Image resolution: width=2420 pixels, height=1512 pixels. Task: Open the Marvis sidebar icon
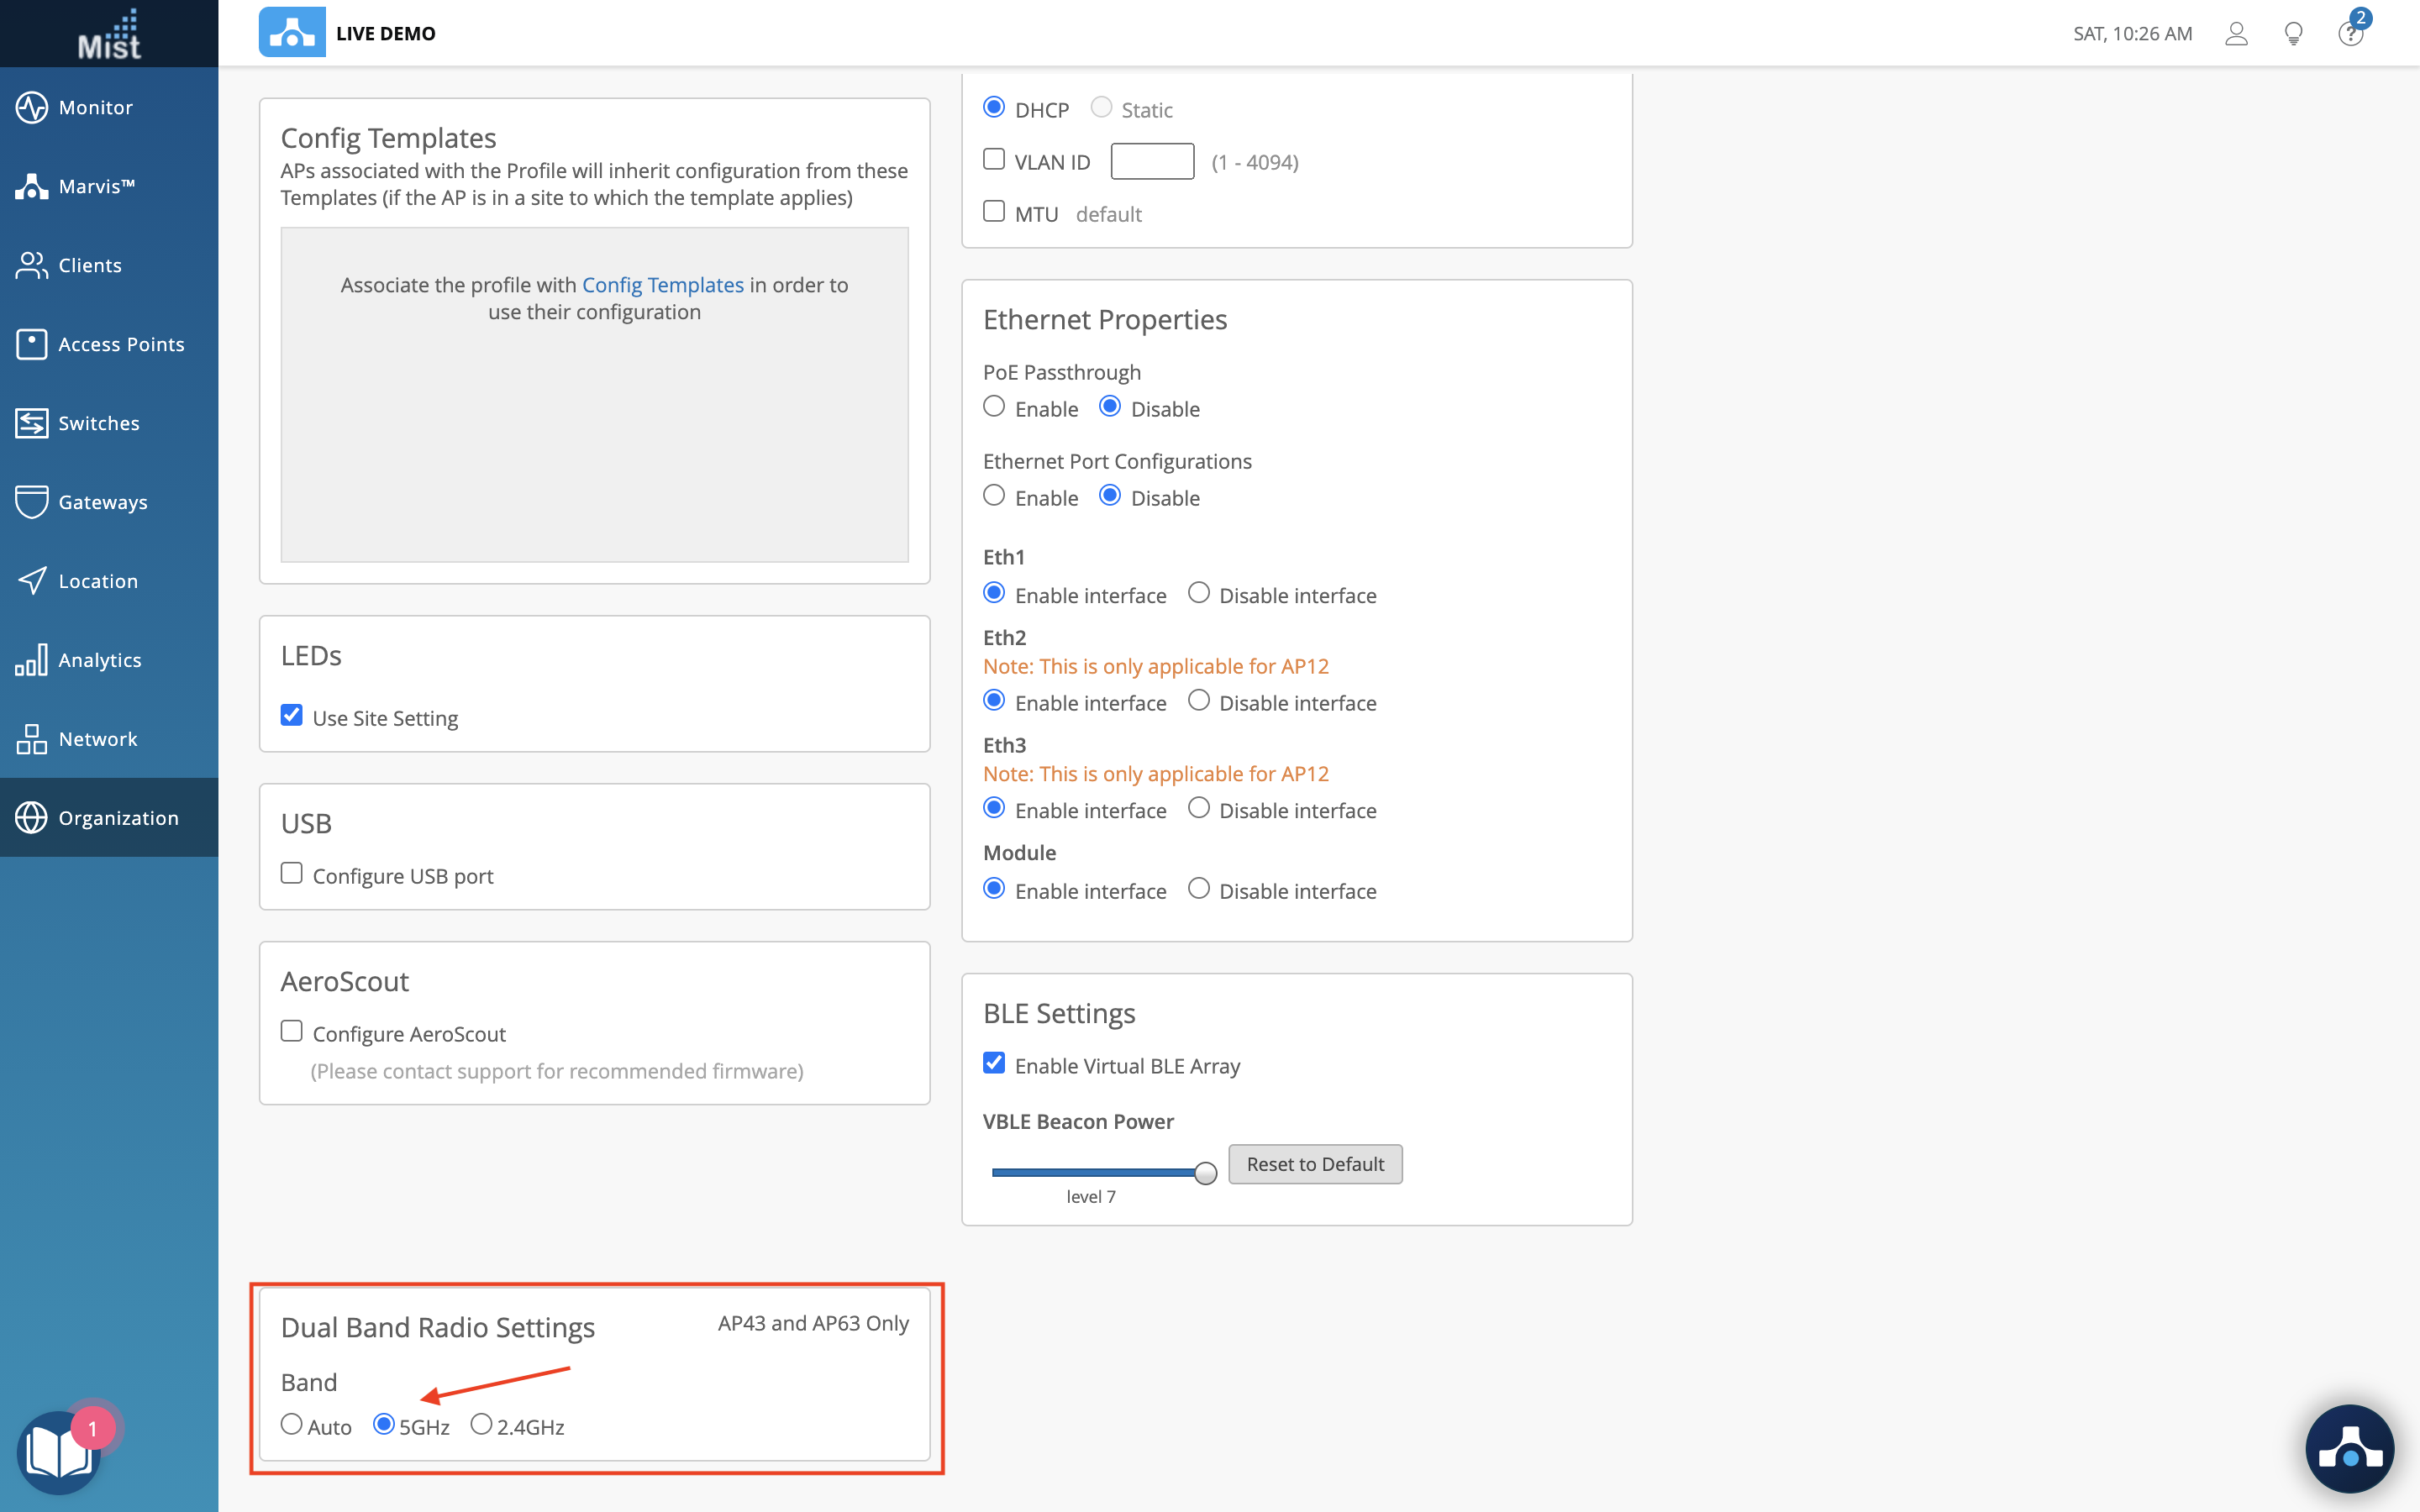[x=32, y=186]
